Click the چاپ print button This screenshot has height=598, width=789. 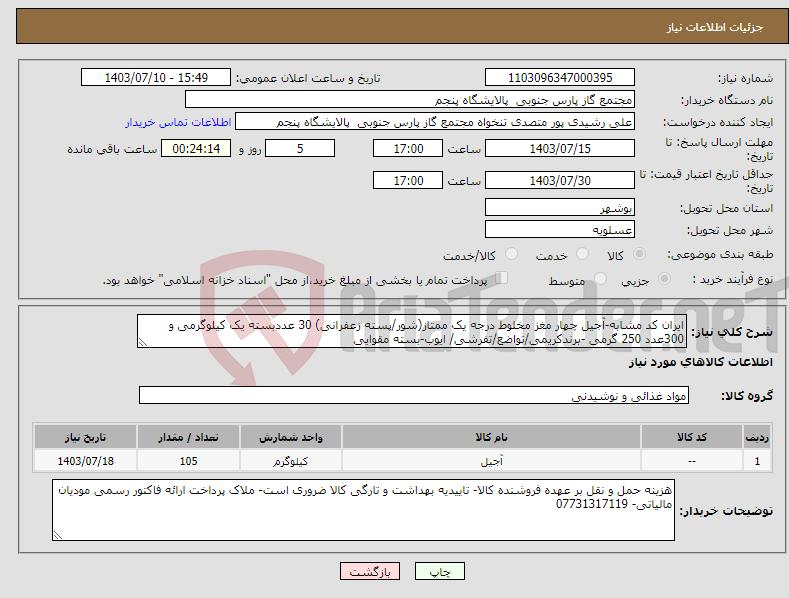(440, 572)
